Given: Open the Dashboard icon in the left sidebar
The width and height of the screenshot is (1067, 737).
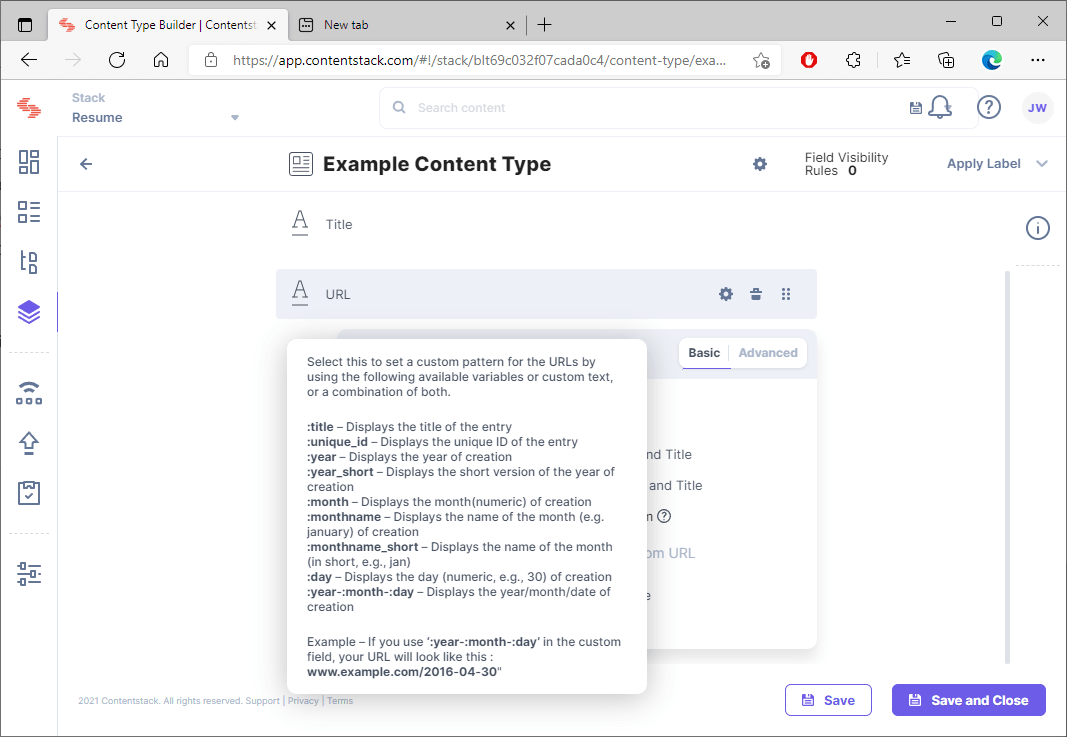Looking at the screenshot, I should click(x=29, y=162).
